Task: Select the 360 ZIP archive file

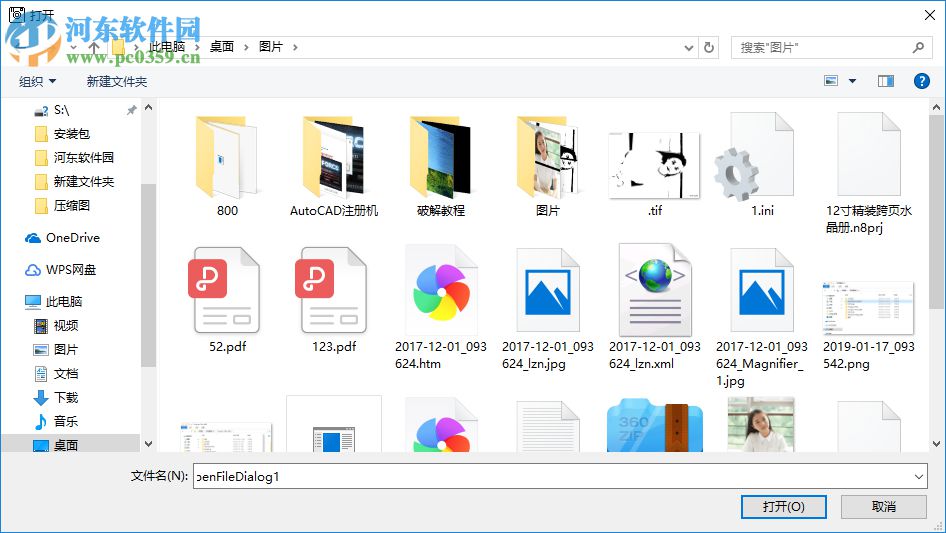Action: point(655,425)
